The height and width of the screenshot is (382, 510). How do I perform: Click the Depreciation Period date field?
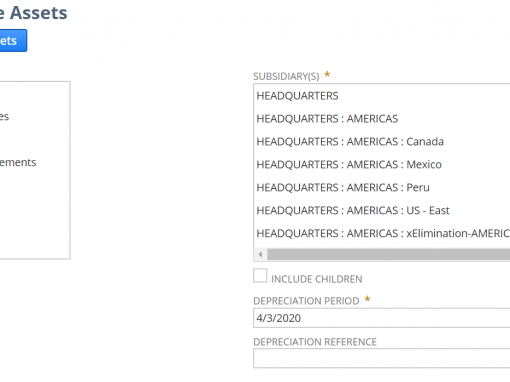click(382, 318)
